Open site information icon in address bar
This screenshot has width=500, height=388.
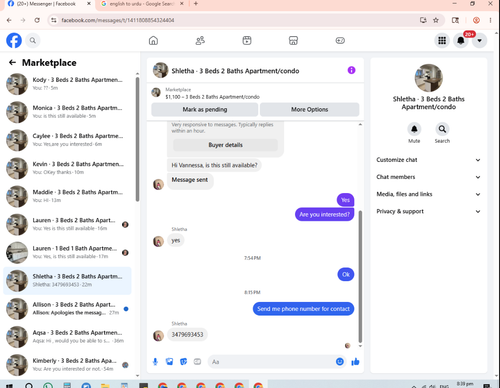(x=54, y=20)
